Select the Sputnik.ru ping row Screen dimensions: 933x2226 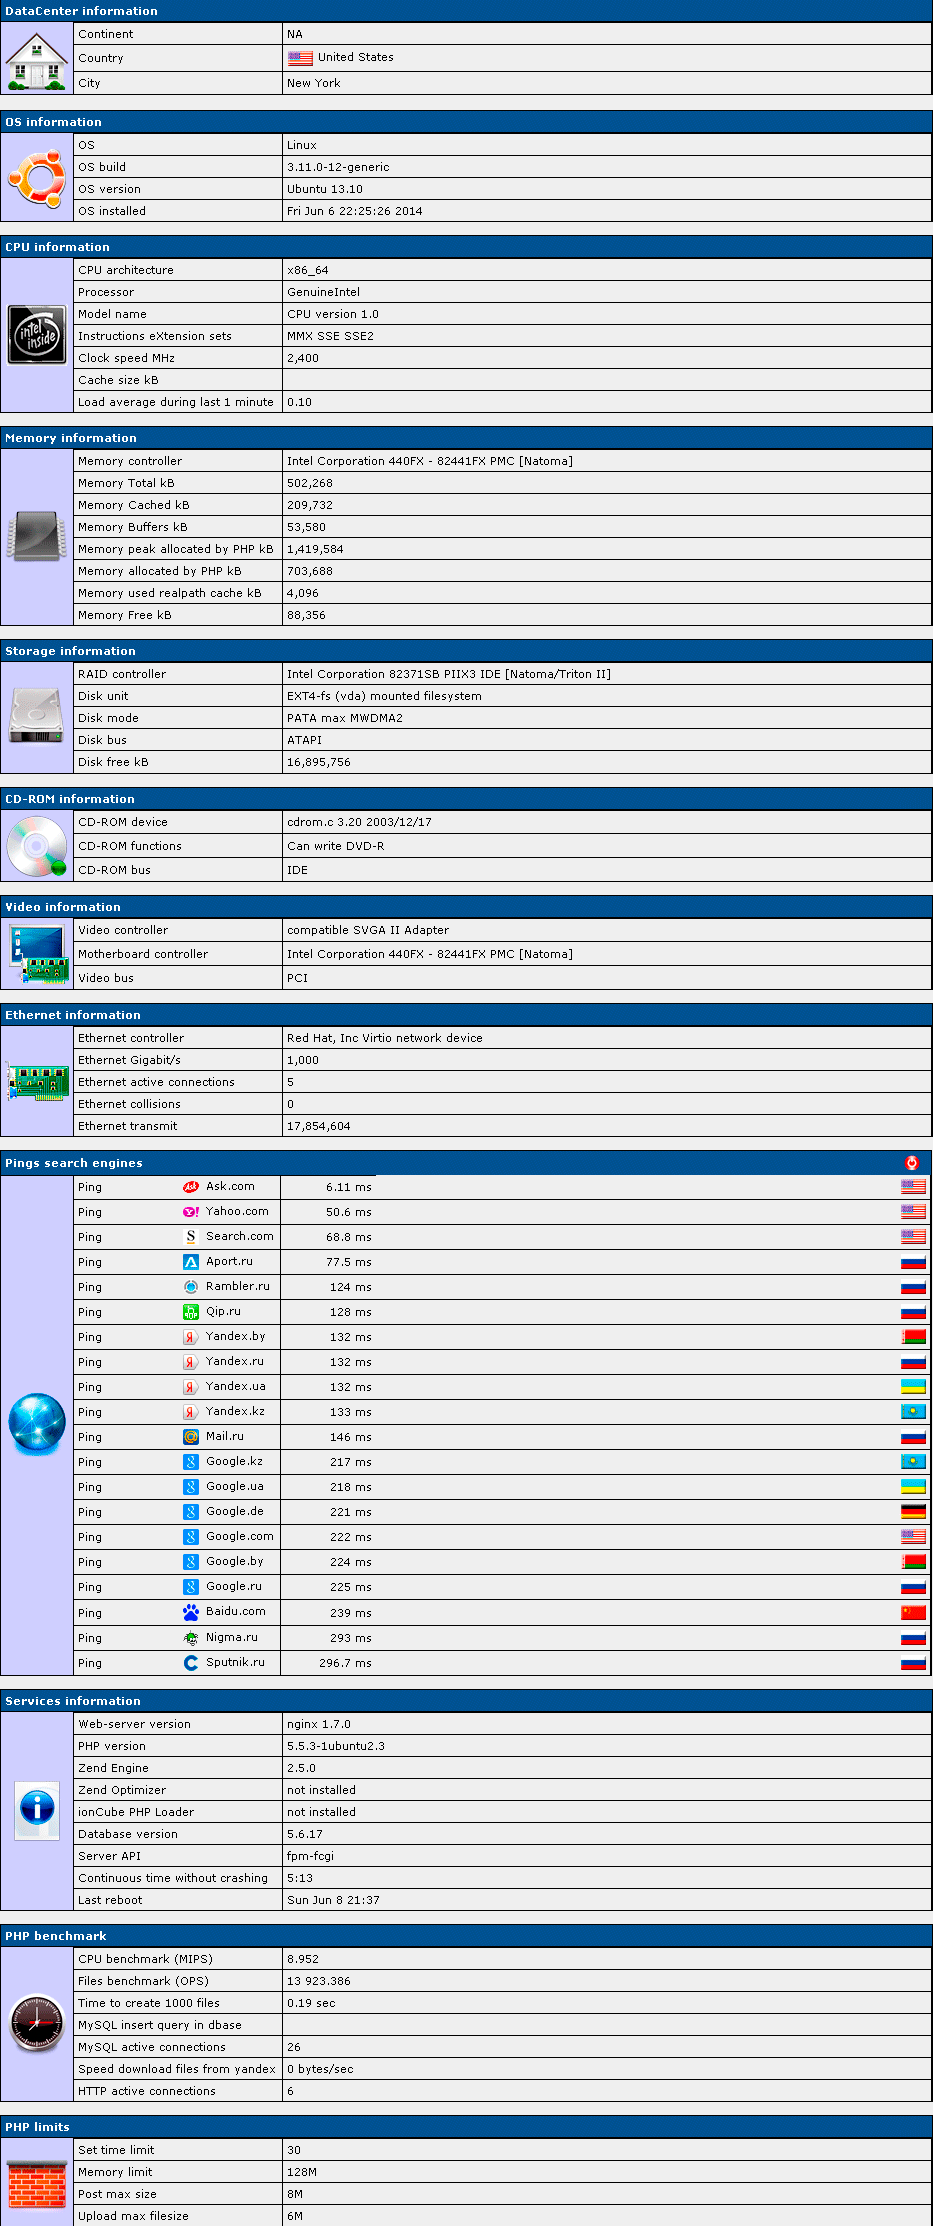click(235, 1662)
